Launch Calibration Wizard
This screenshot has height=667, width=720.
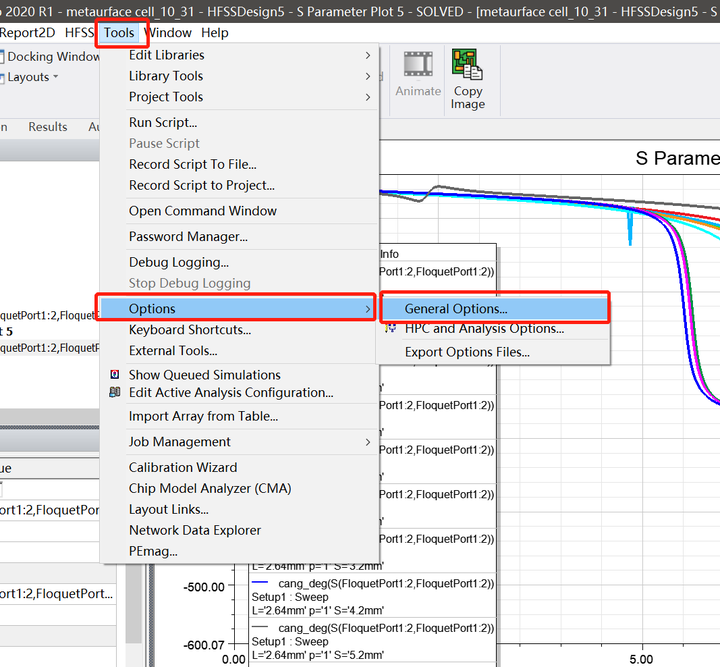[x=239, y=467]
